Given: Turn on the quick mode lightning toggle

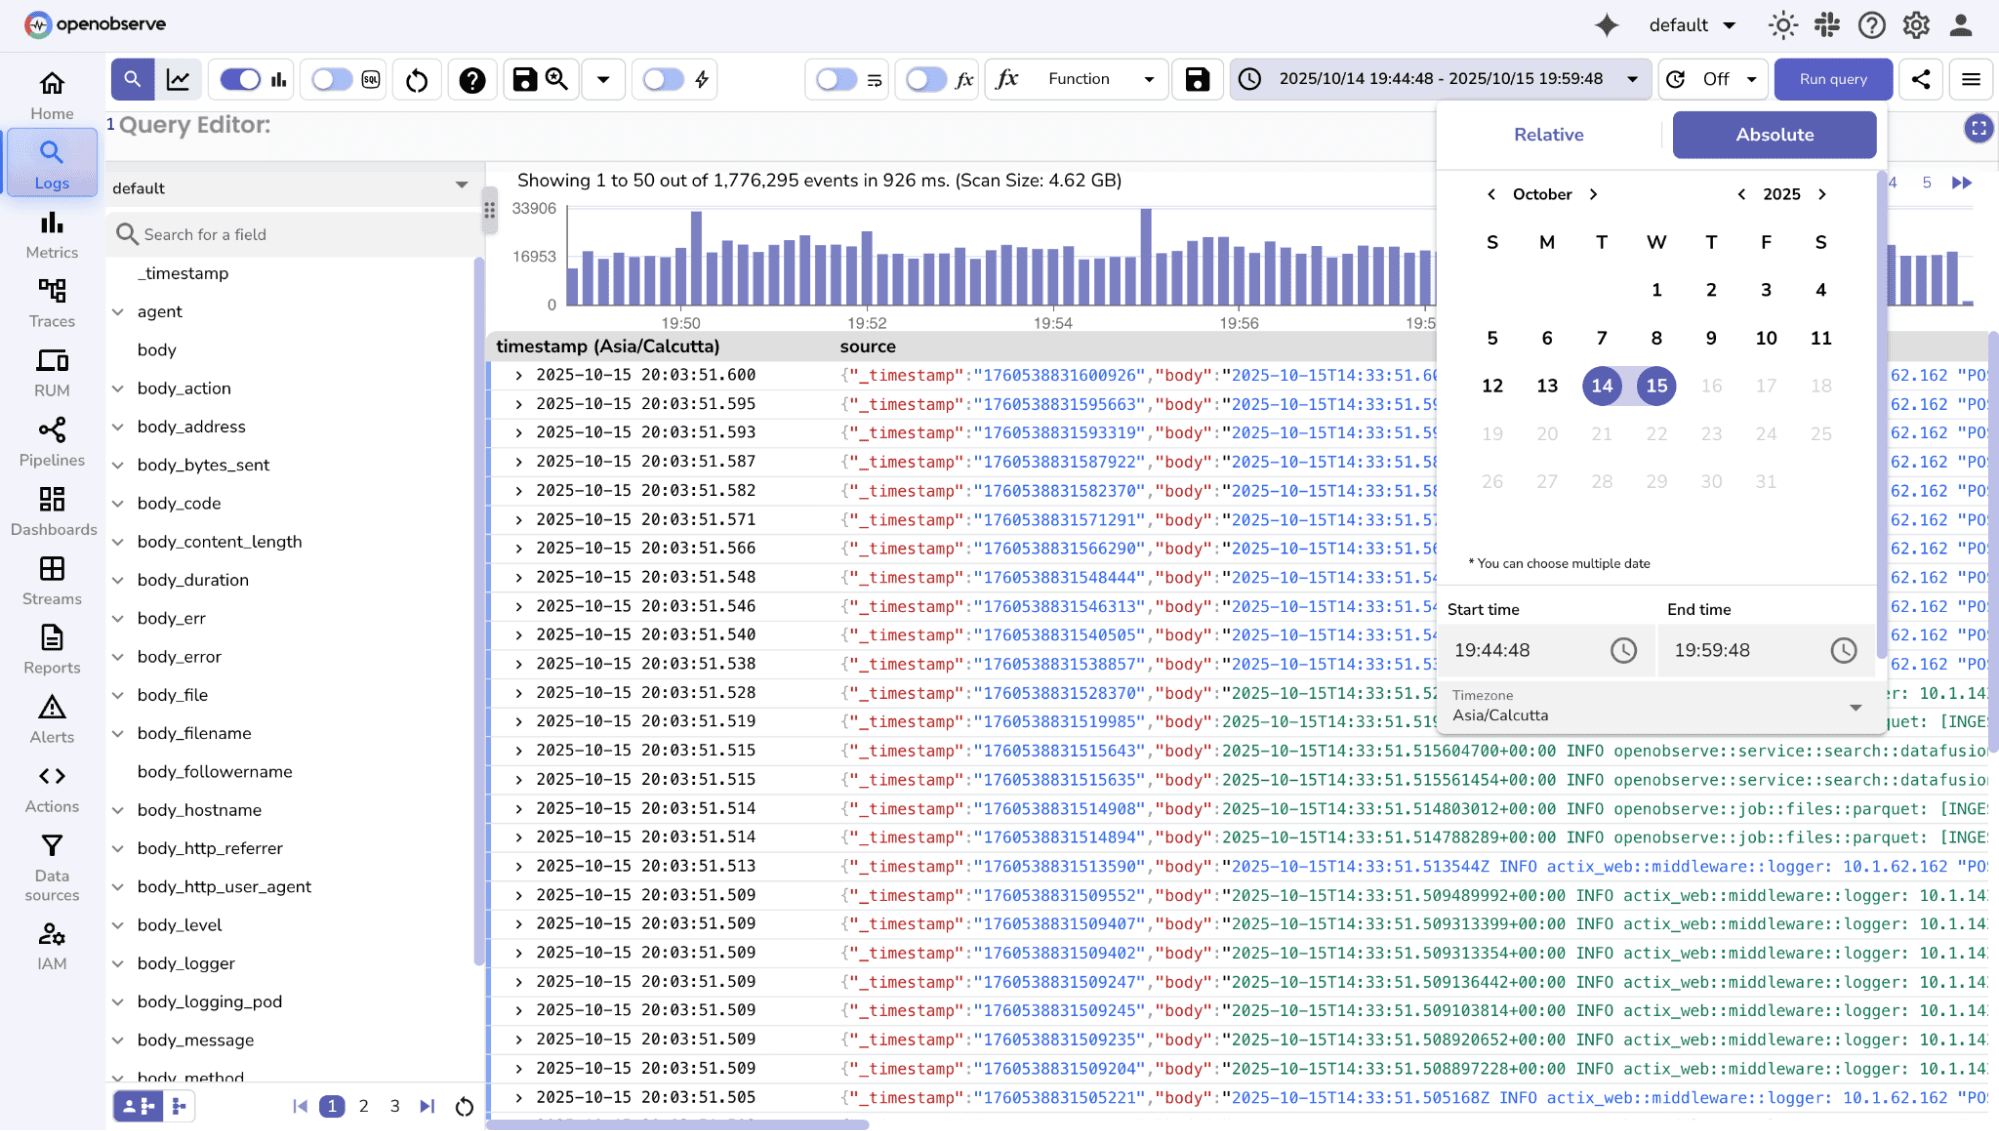Looking at the screenshot, I should tap(662, 79).
